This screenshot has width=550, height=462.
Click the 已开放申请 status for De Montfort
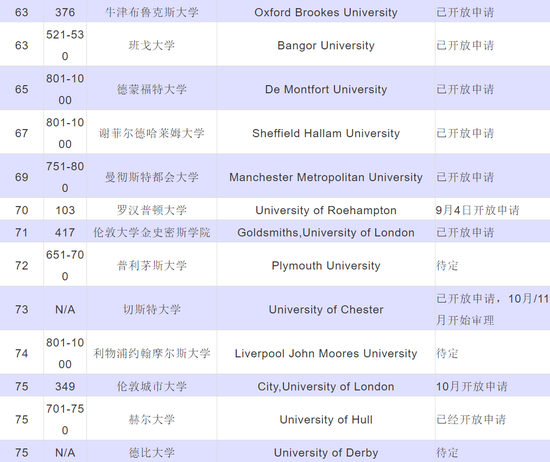click(x=465, y=89)
